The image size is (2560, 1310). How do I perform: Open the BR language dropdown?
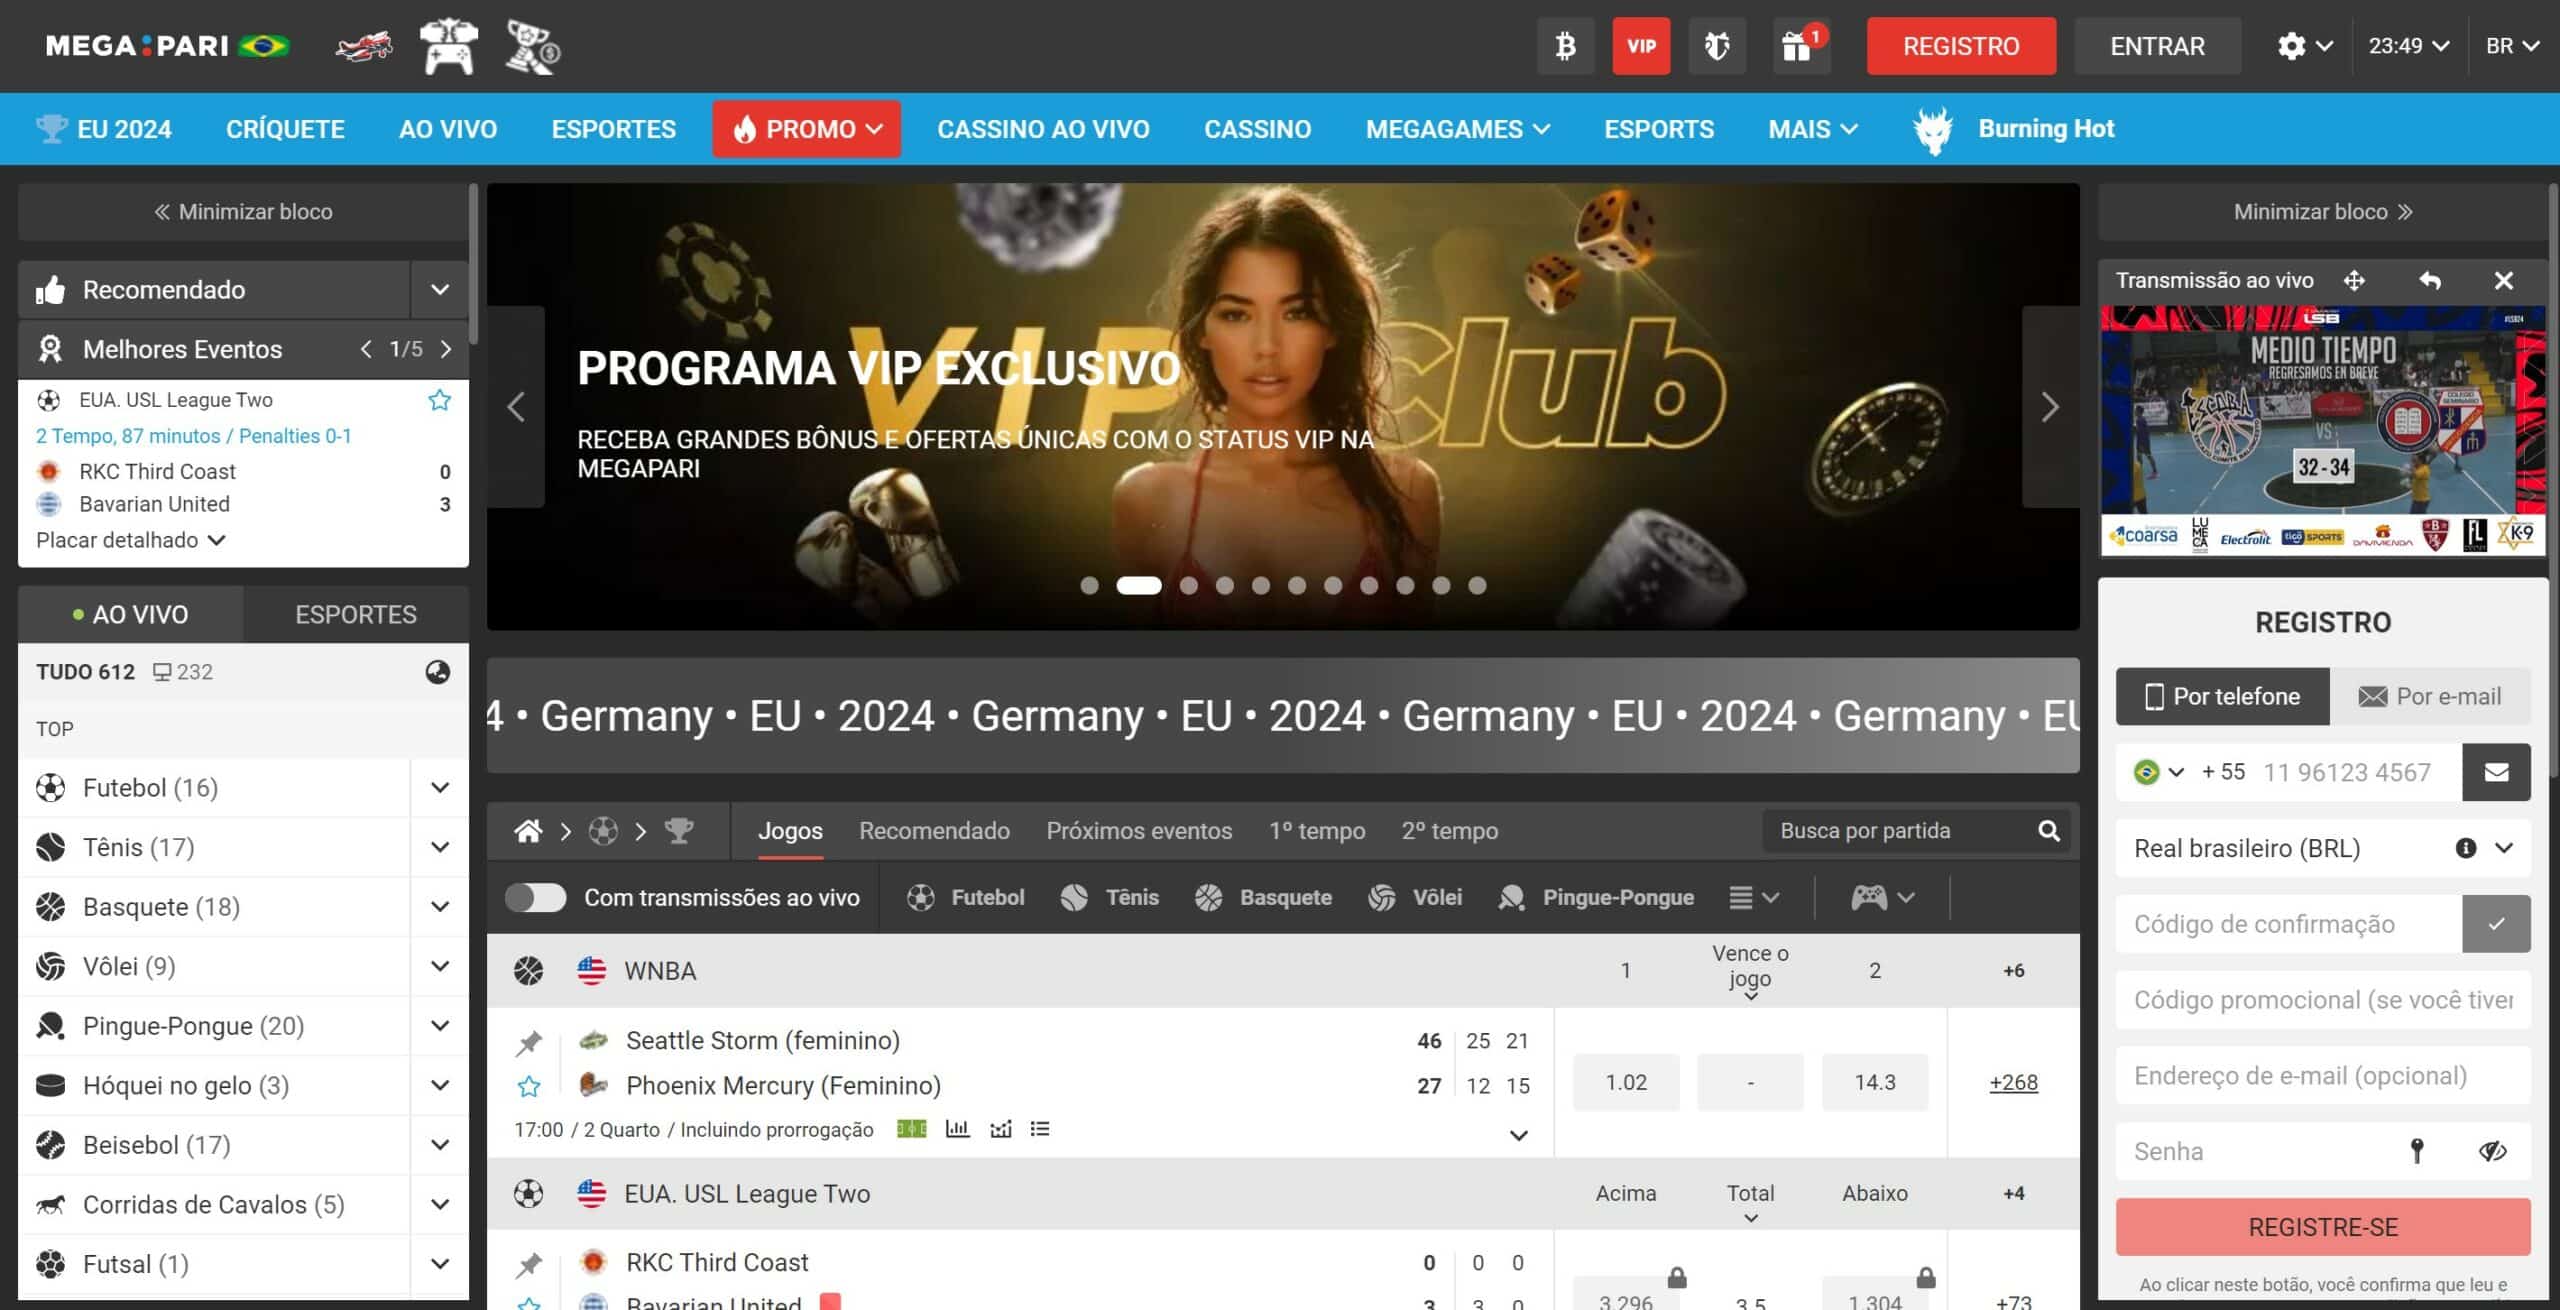[x=2512, y=46]
